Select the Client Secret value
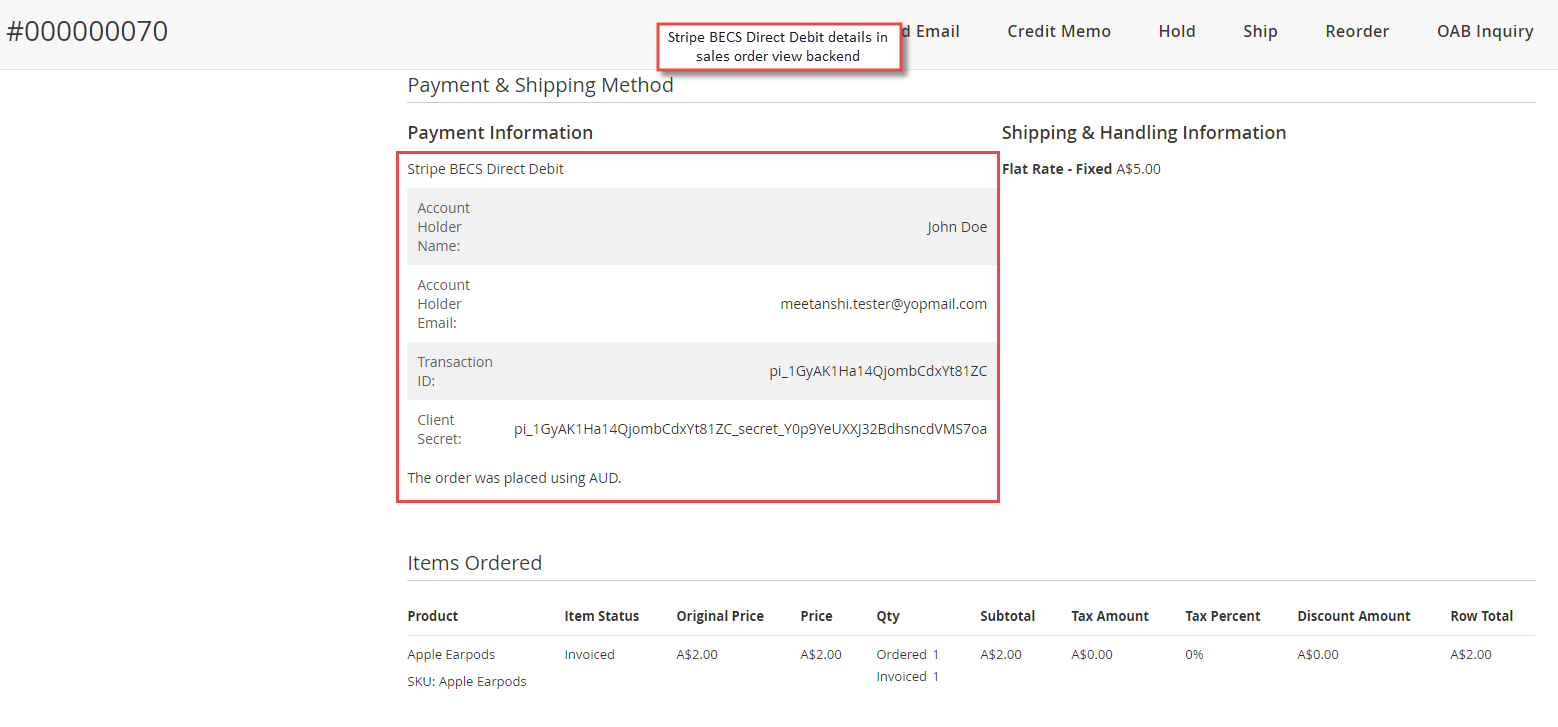Screen dimensions: 1558x727 tap(750, 429)
